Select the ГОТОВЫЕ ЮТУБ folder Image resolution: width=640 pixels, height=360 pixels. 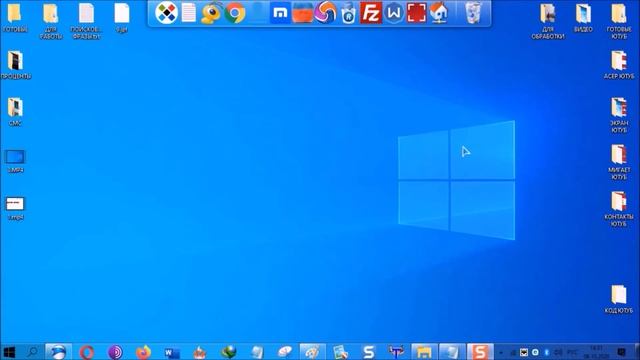(619, 20)
